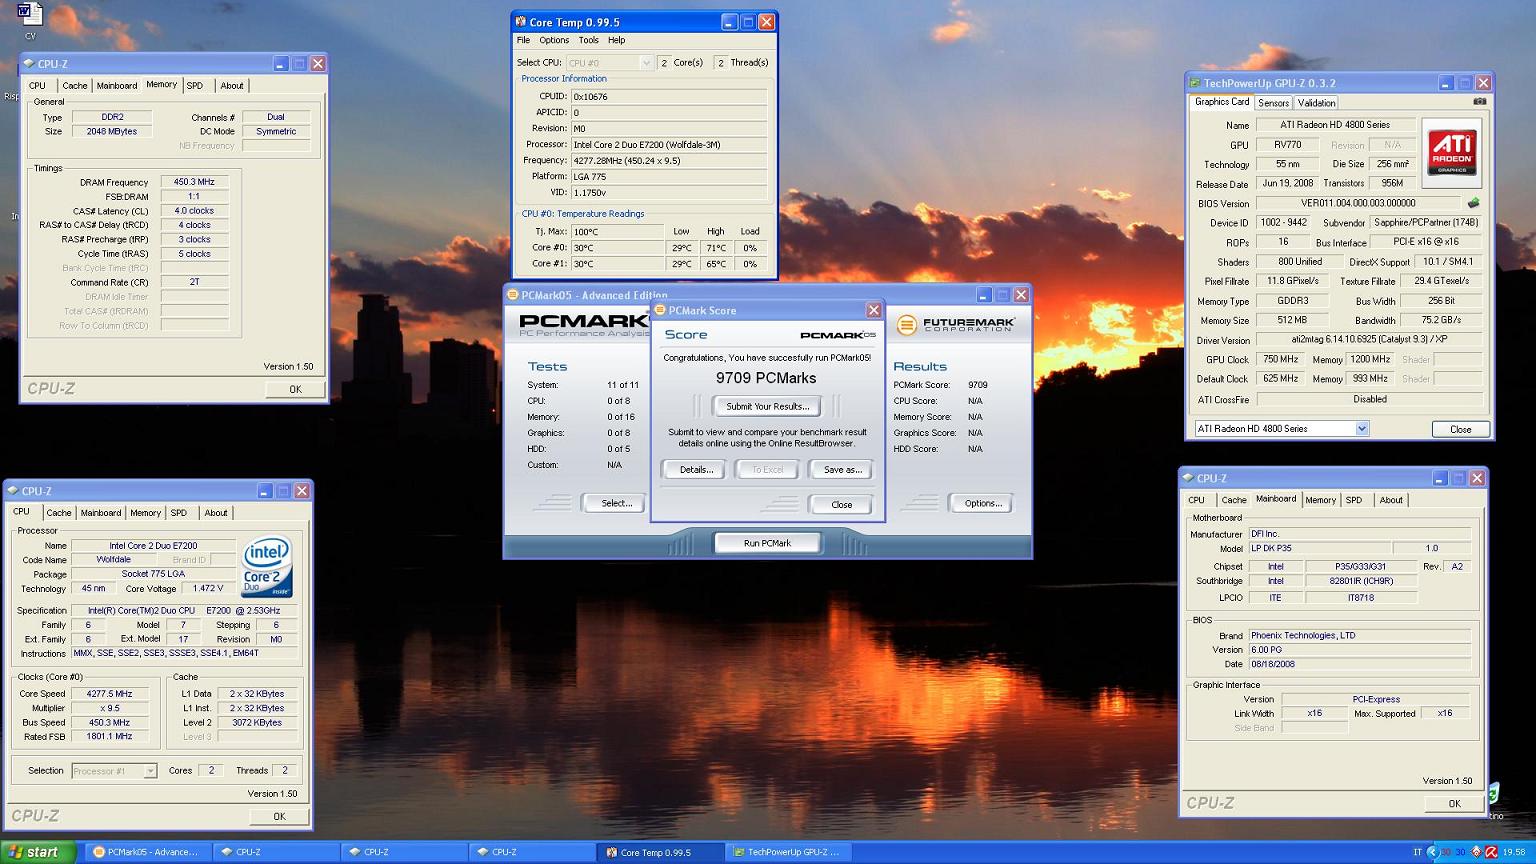Open the Tools menu in Core Temp
Viewport: 1536px width, 864px height.
[588, 40]
